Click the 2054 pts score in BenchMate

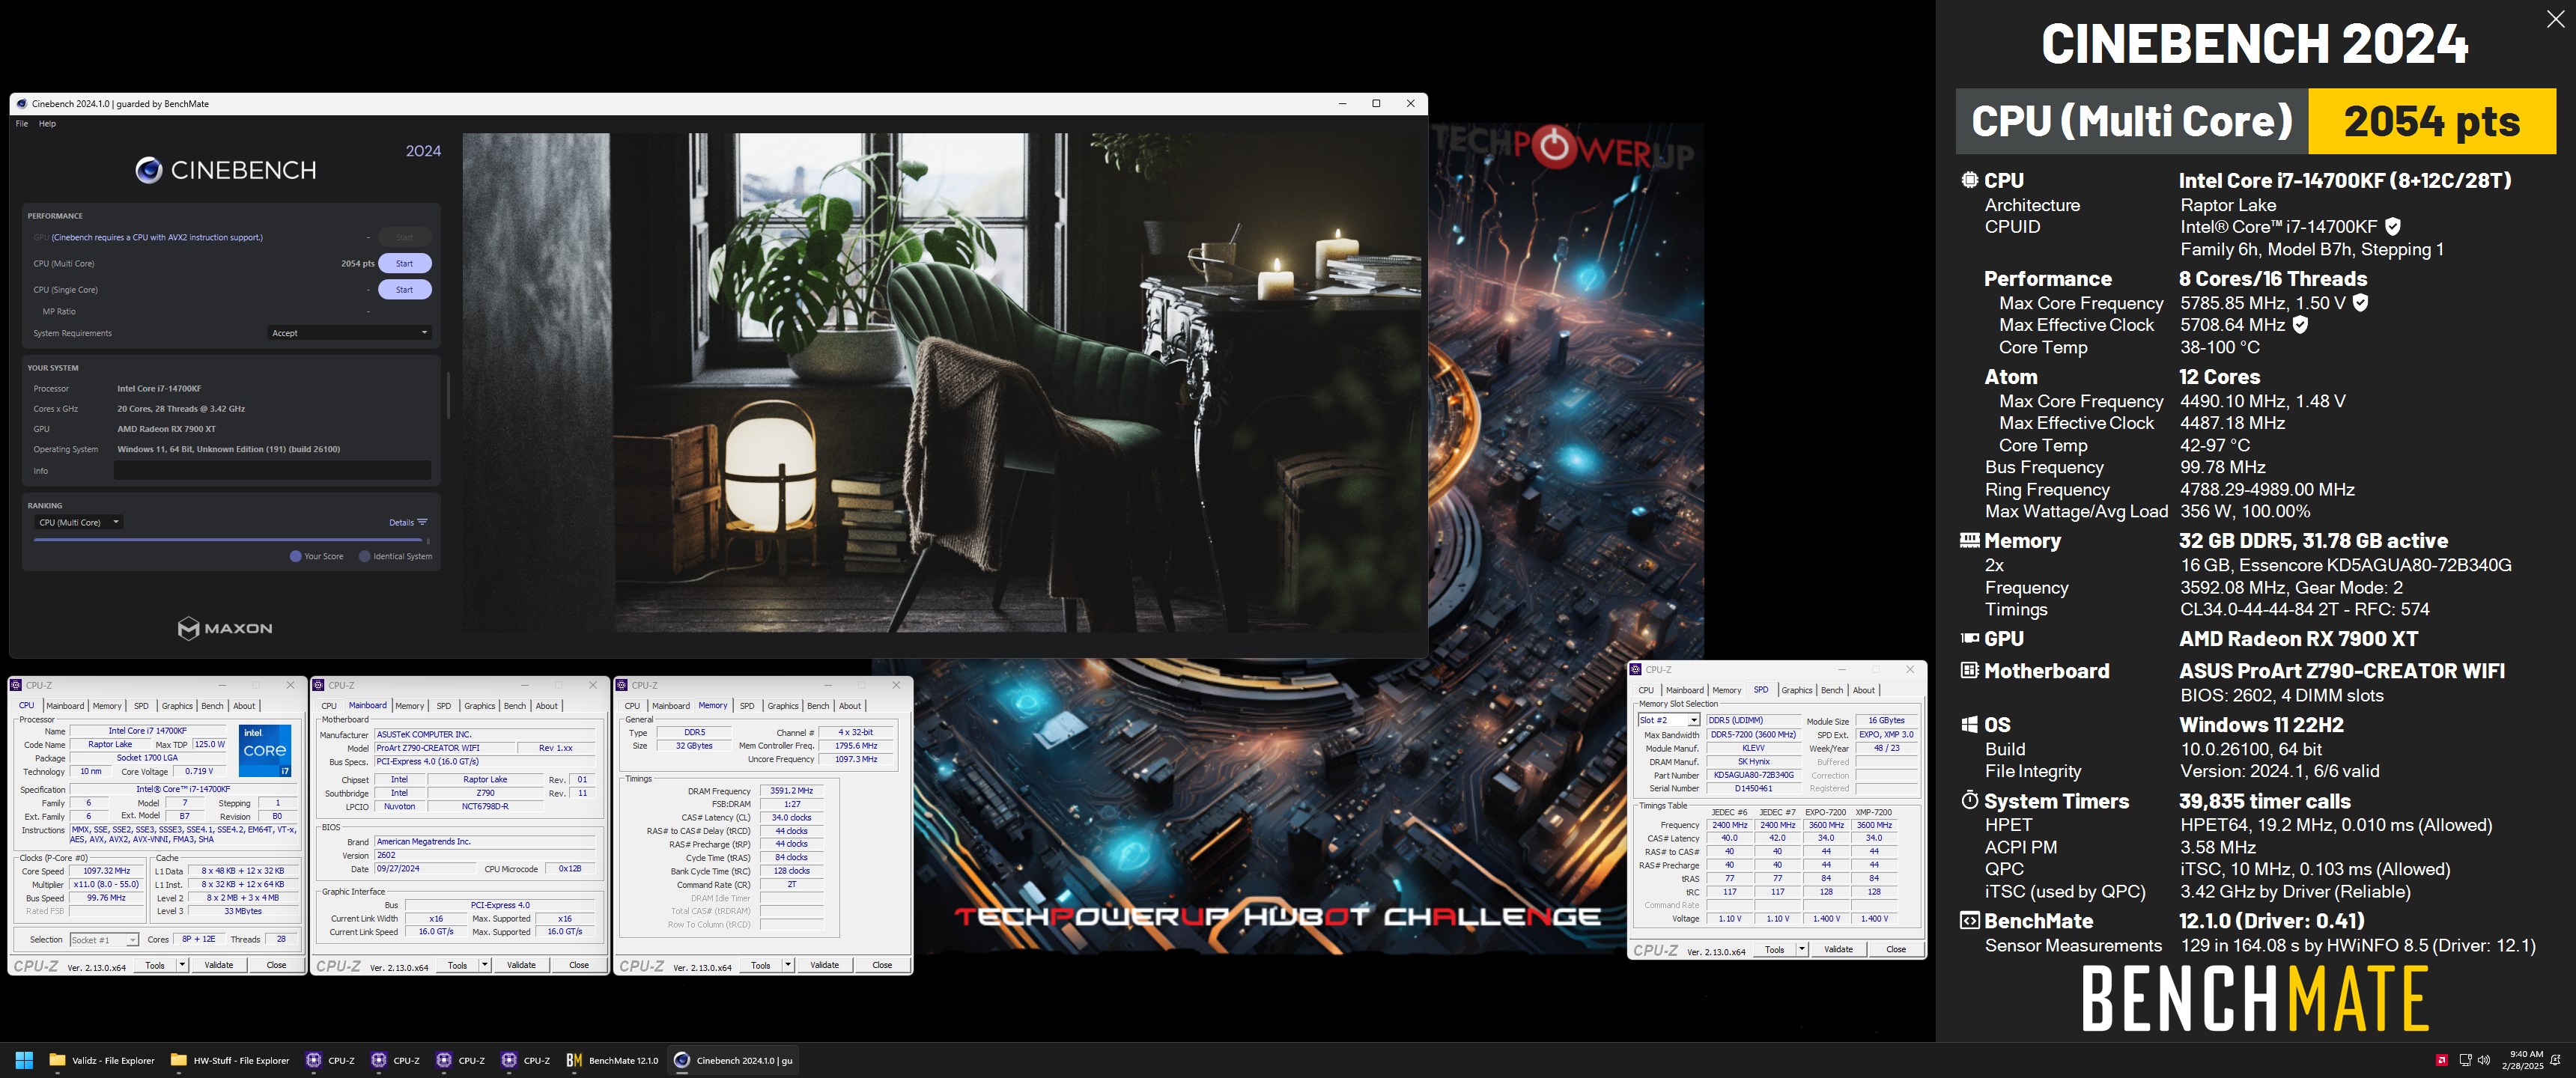point(2431,121)
